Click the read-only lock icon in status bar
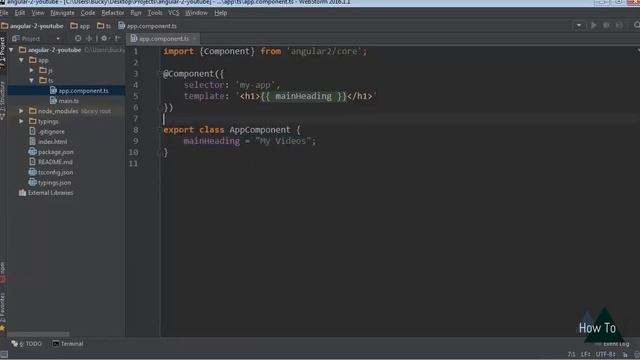Viewport: 640px width, 360px height. 625,355
